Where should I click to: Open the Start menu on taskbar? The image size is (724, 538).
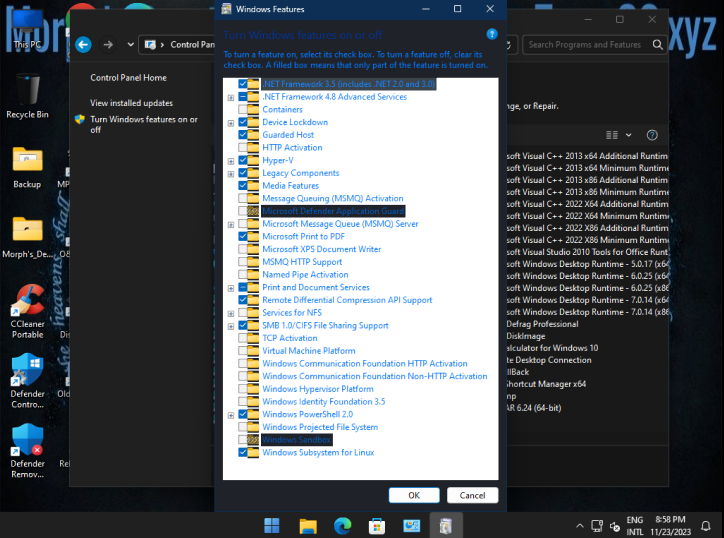pos(272,526)
